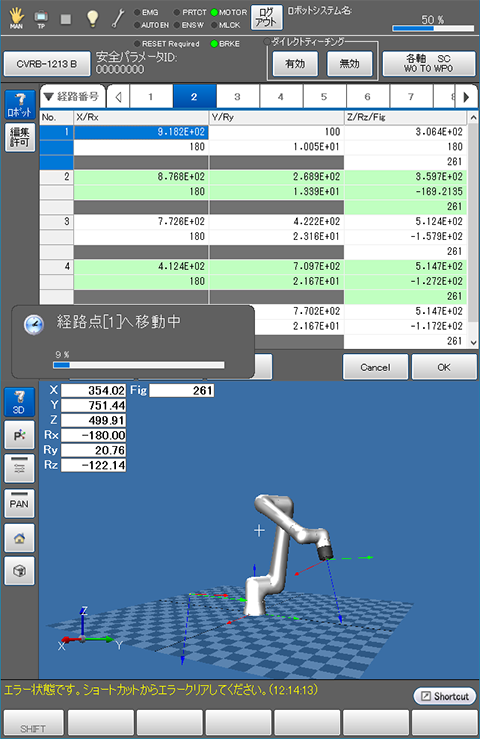Reset view with the home icon
The height and width of the screenshot is (739, 480).
tap(19, 538)
